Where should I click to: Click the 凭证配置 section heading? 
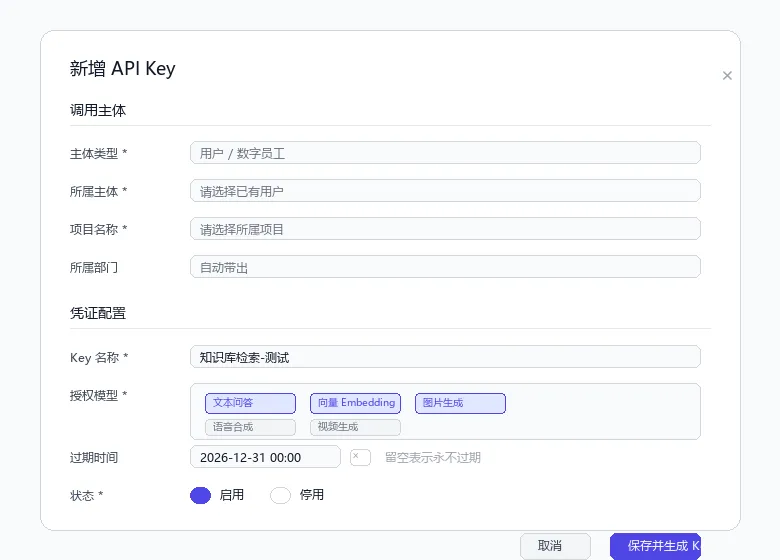[x=98, y=313]
